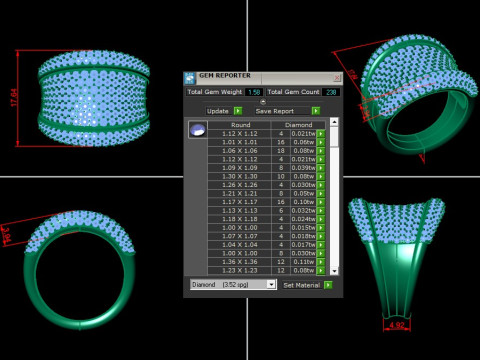Click the Total Gem Weight value 1.58
The height and width of the screenshot is (360, 480).
(254, 92)
